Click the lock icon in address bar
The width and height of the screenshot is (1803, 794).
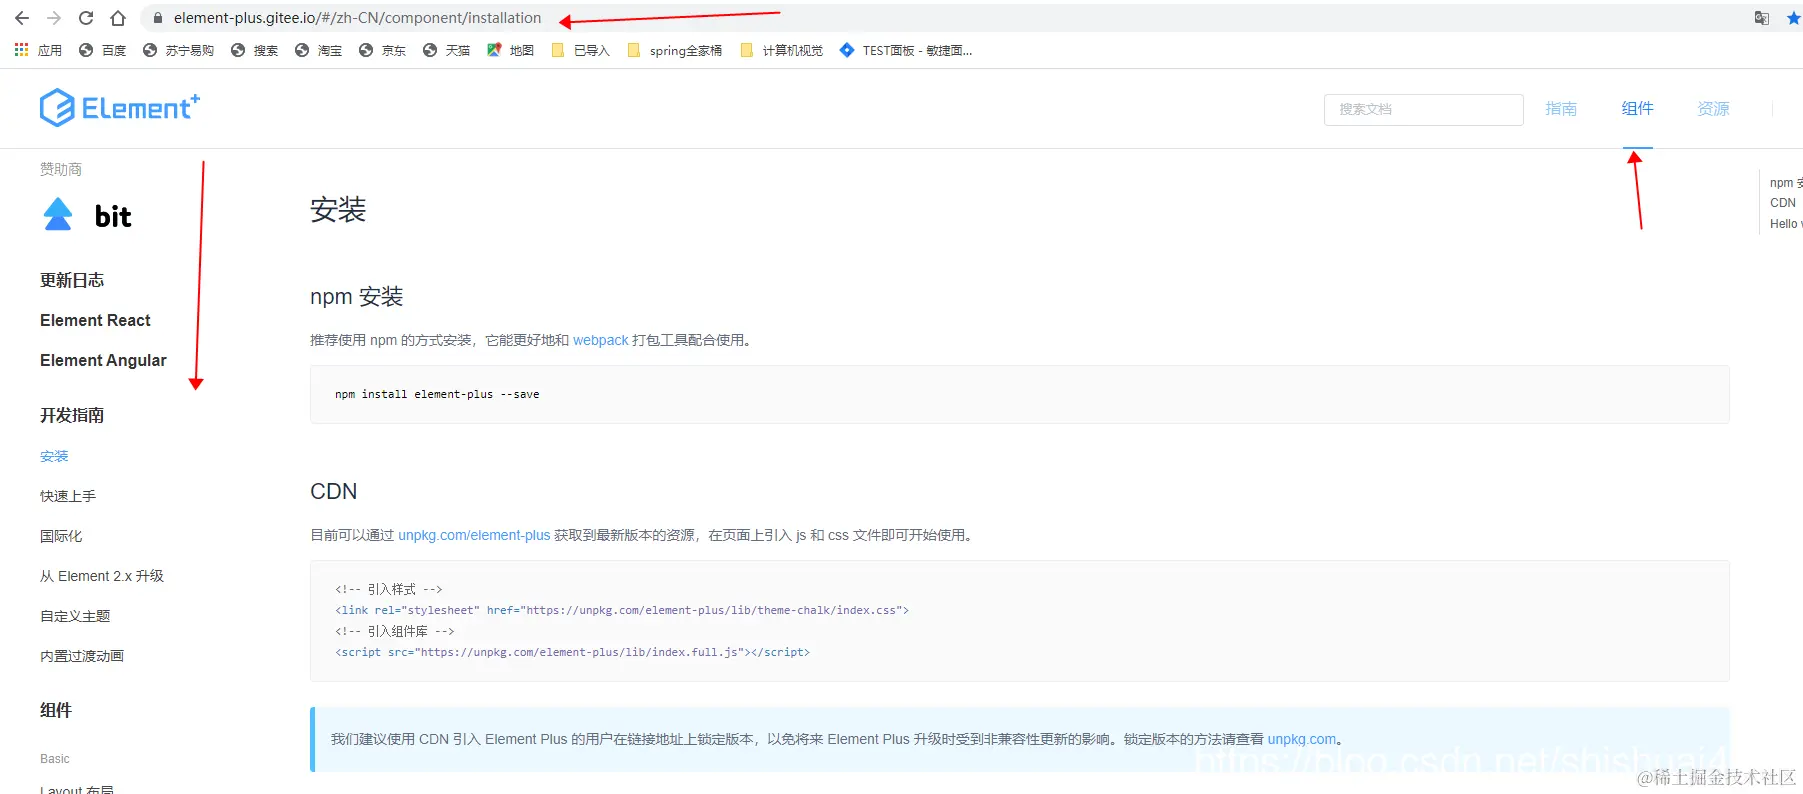pyautogui.click(x=157, y=18)
